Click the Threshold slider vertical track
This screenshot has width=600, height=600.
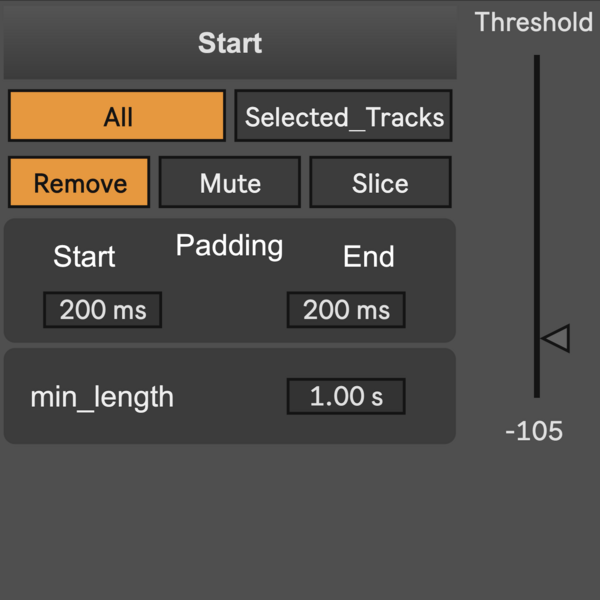(537, 200)
